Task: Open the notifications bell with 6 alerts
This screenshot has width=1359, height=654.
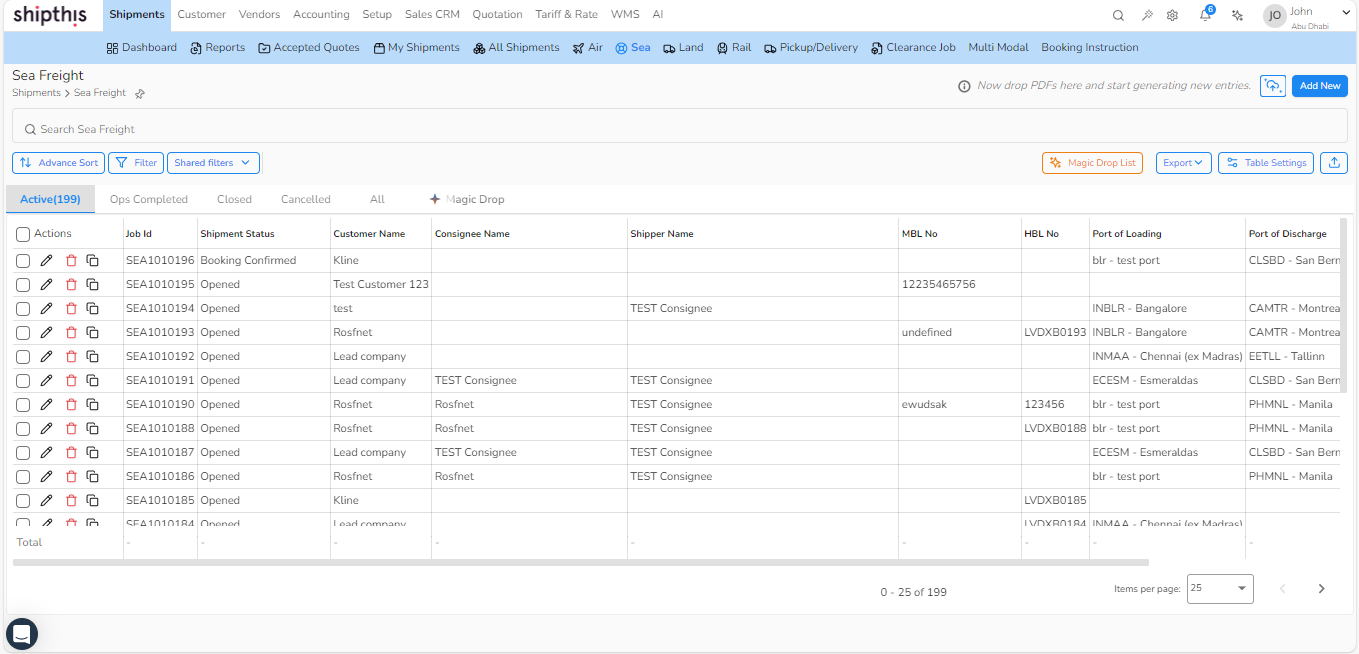Action: click(1205, 15)
